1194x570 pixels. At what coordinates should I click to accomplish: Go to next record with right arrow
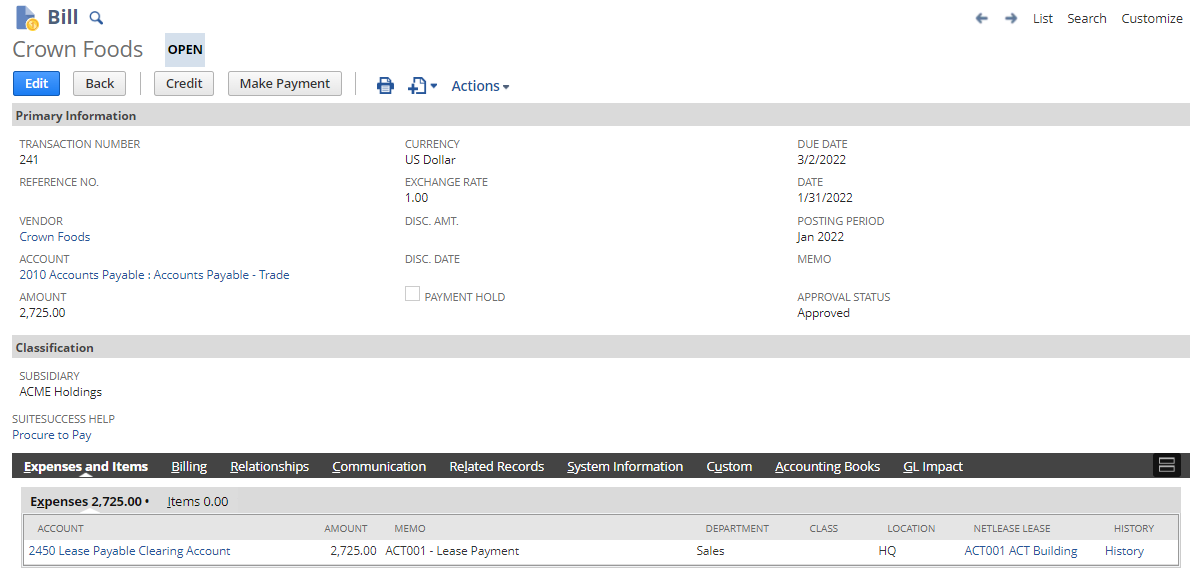point(1010,18)
